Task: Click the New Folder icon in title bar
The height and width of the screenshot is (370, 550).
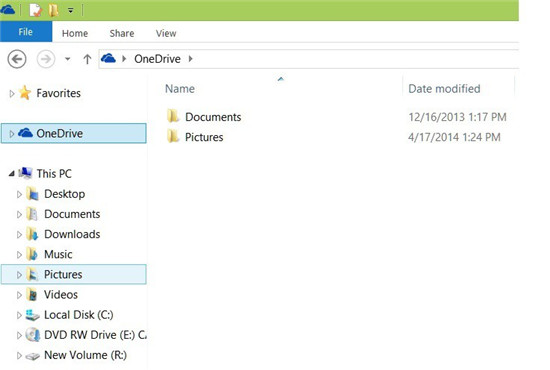Action: pos(54,10)
